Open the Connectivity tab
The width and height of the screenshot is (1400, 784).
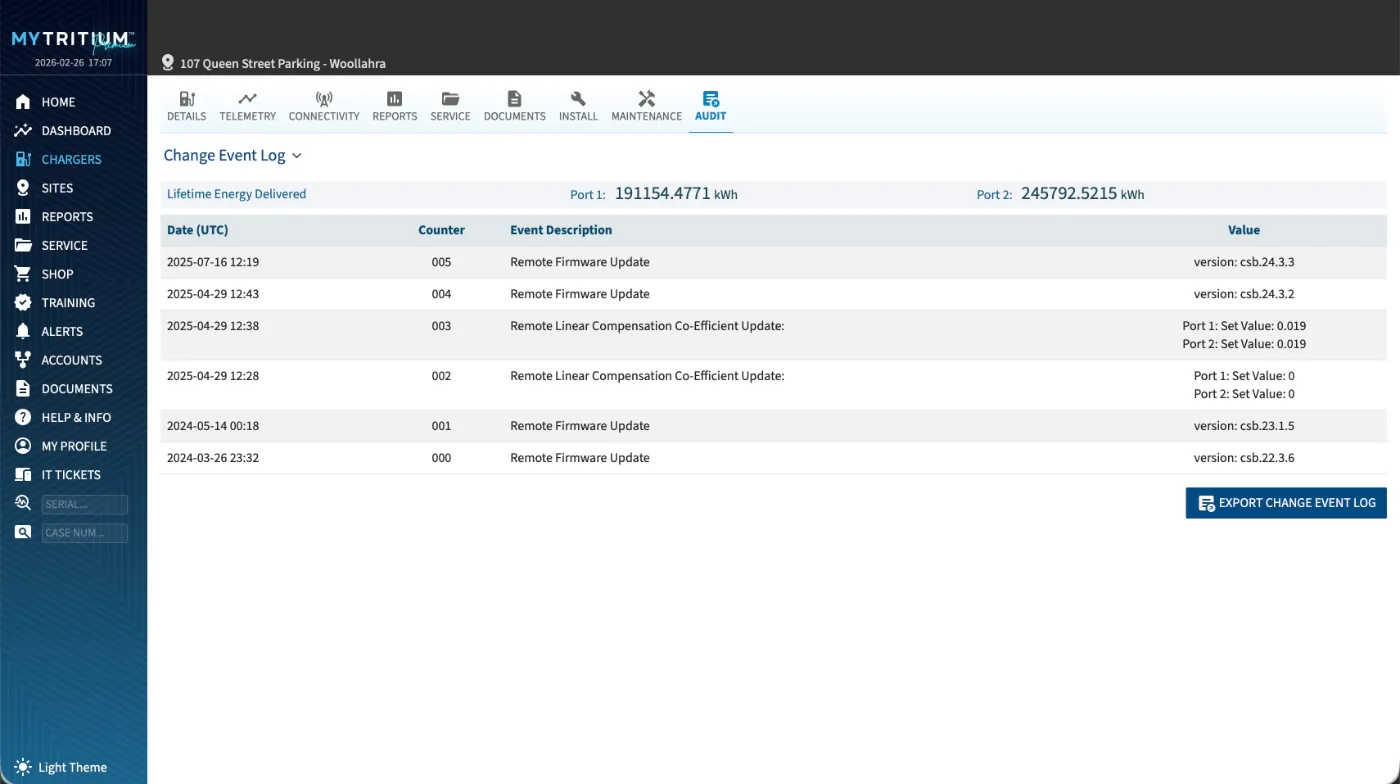pyautogui.click(x=324, y=106)
